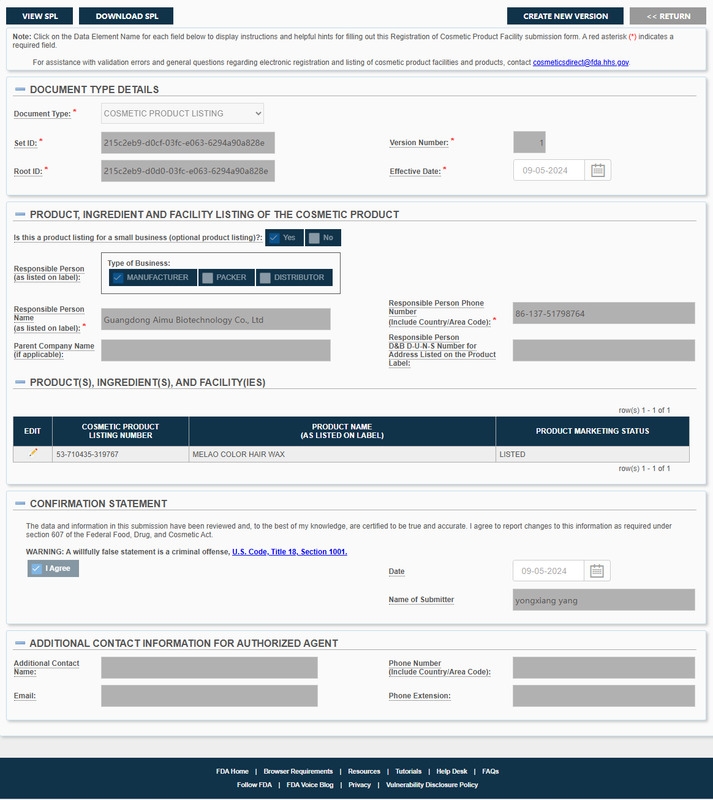713x800 pixels.
Task: Collapse the Confirmation Statement section
Action: [20, 503]
